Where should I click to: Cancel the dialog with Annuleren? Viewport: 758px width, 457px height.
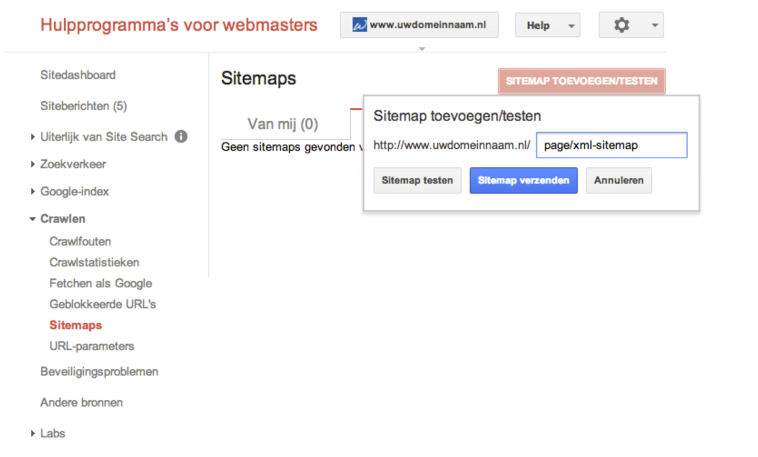[x=619, y=181]
